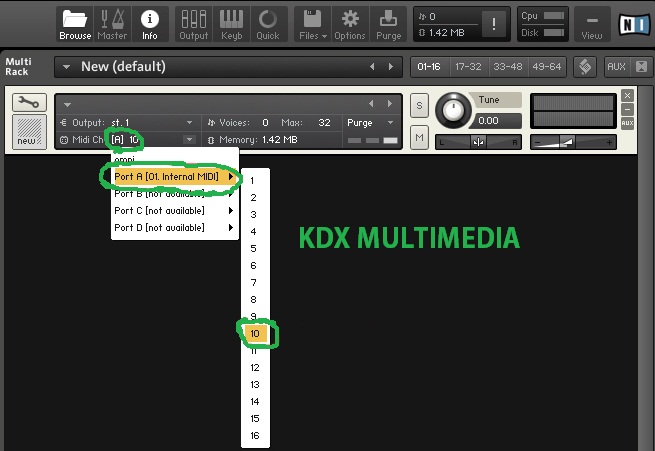This screenshot has height=451, width=655.
Task: Open the Quick load browser
Action: tap(268, 25)
